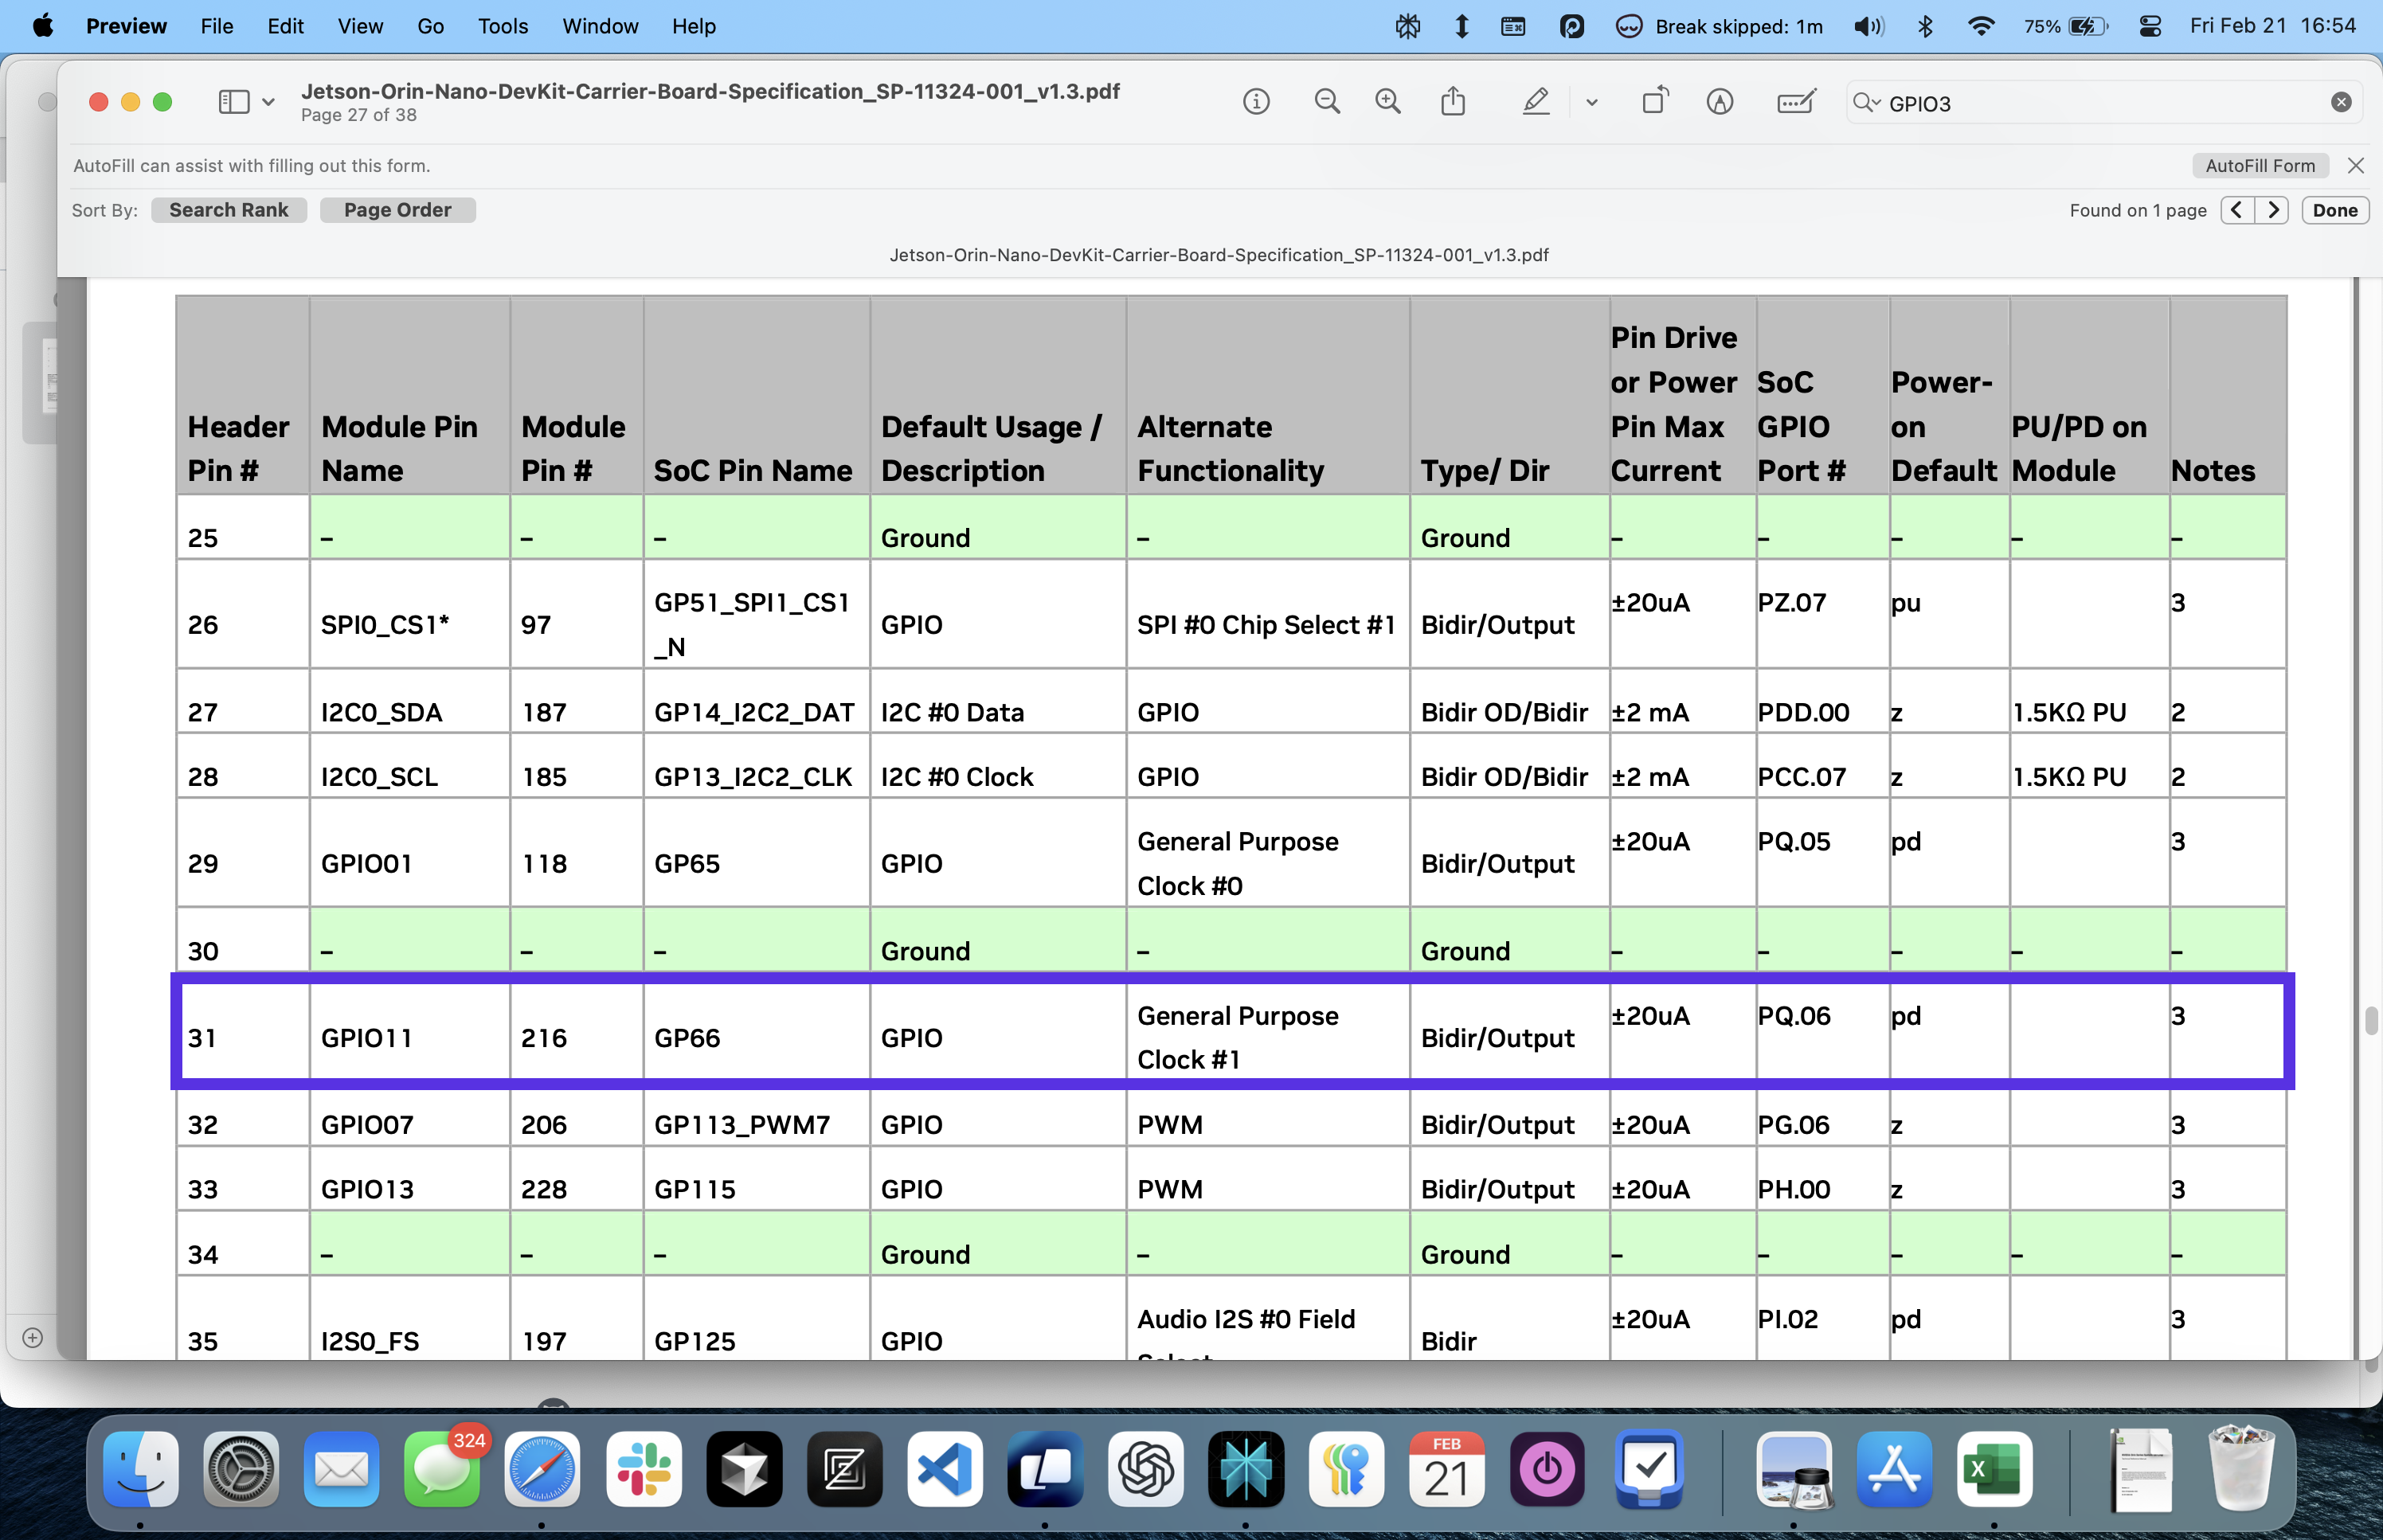
Task: Open Visual Studio Code from the Dock
Action: click(945, 1469)
